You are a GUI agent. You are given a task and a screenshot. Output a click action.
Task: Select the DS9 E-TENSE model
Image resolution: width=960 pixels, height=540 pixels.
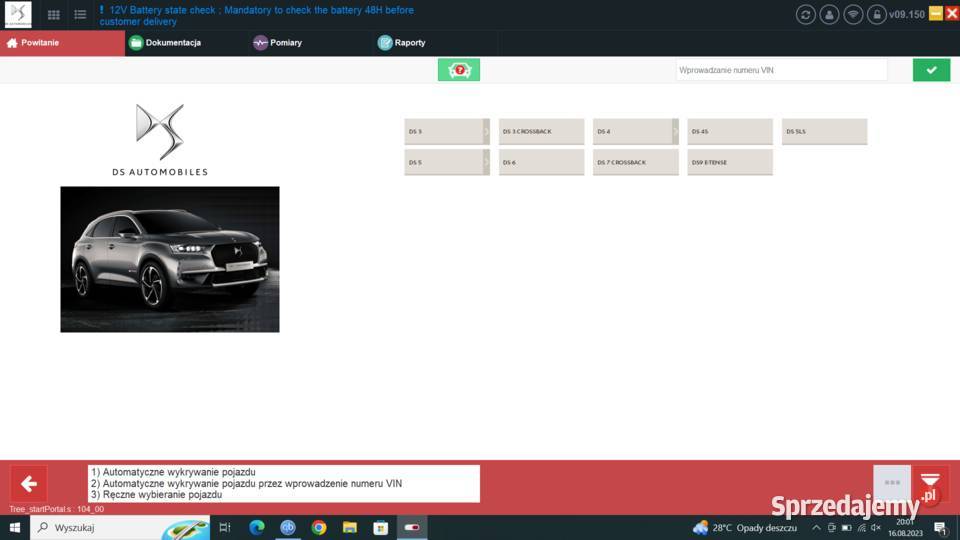[730, 162]
